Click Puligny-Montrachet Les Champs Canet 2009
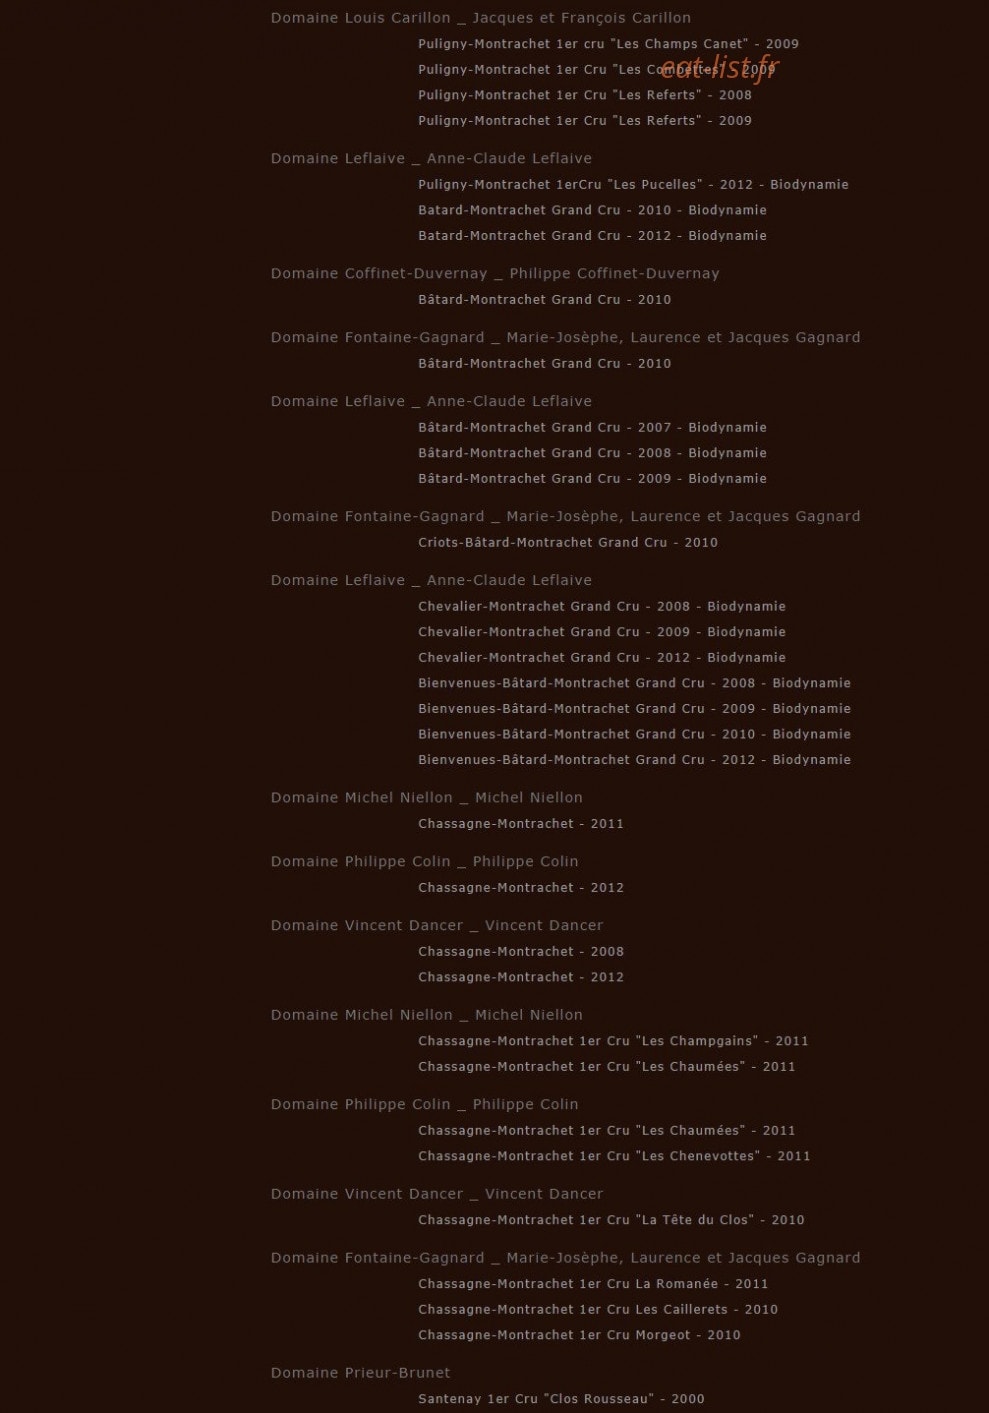This screenshot has width=989, height=1413. coord(608,44)
